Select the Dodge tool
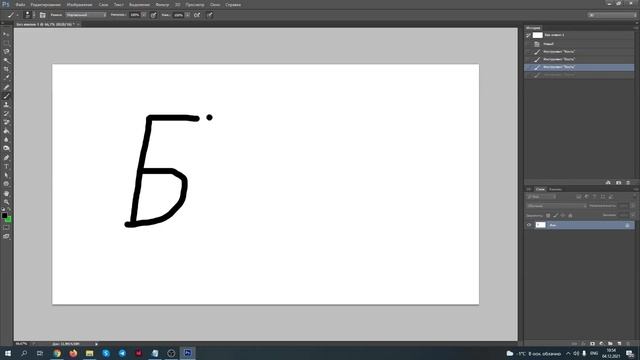The height and width of the screenshot is (360, 640). (x=6, y=148)
